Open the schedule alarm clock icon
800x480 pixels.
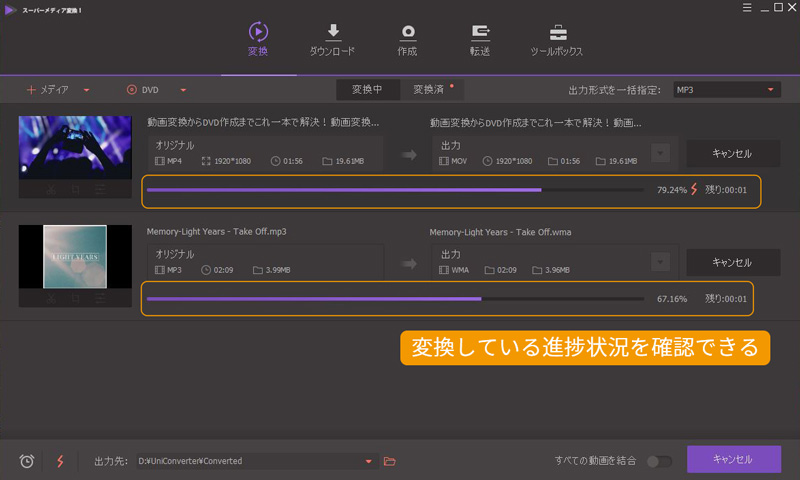27,461
